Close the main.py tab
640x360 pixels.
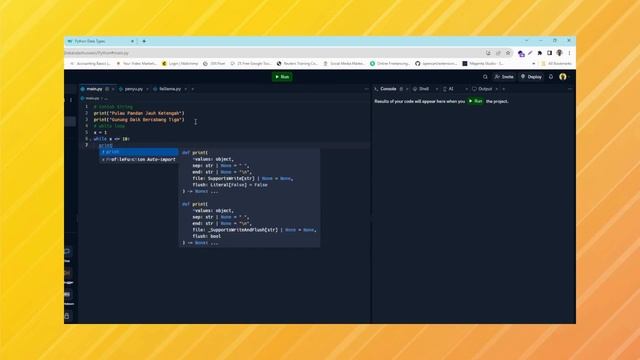(x=113, y=89)
